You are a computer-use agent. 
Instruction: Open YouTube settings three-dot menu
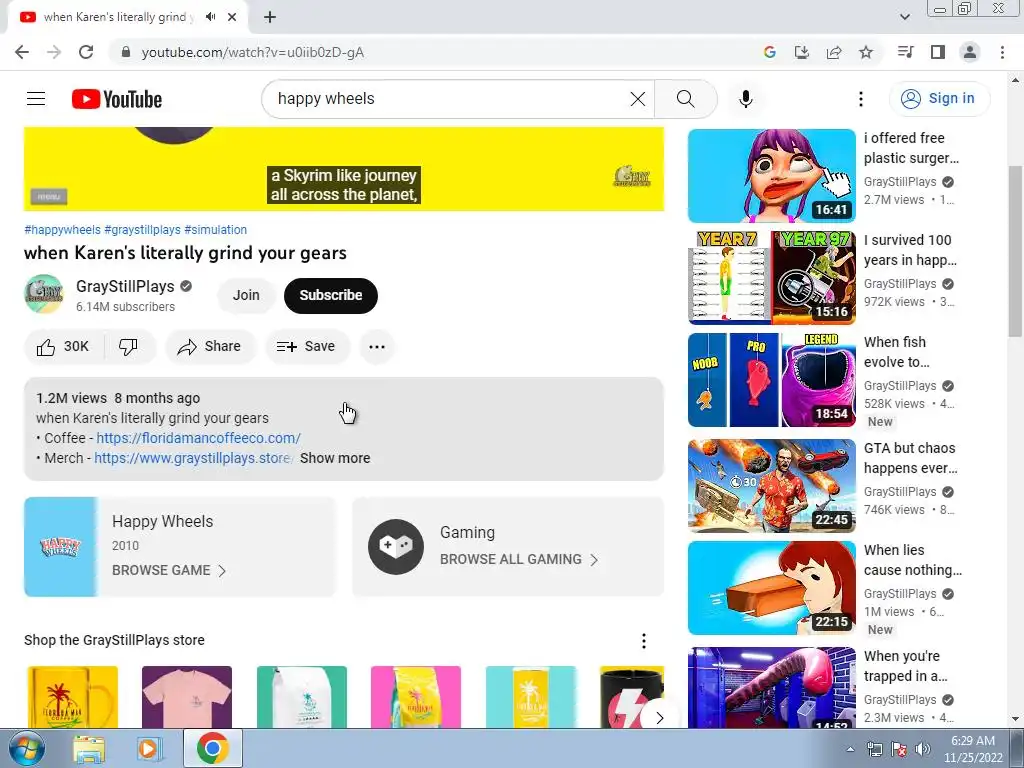pos(861,99)
